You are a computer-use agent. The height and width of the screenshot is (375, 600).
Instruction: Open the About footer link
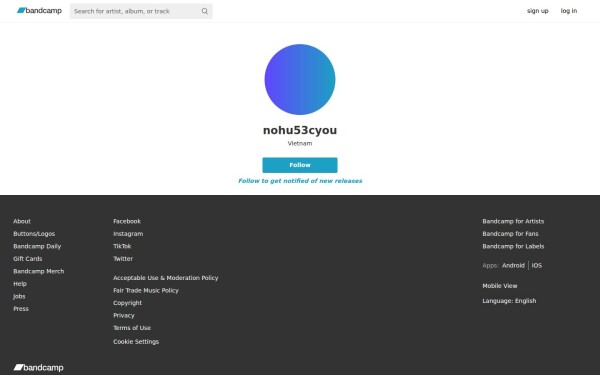[22, 221]
